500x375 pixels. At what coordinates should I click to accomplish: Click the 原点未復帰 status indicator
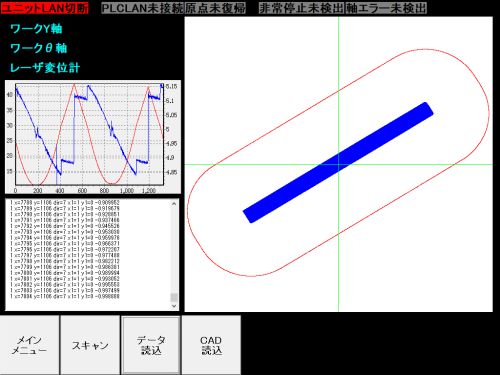pyautogui.click(x=215, y=8)
